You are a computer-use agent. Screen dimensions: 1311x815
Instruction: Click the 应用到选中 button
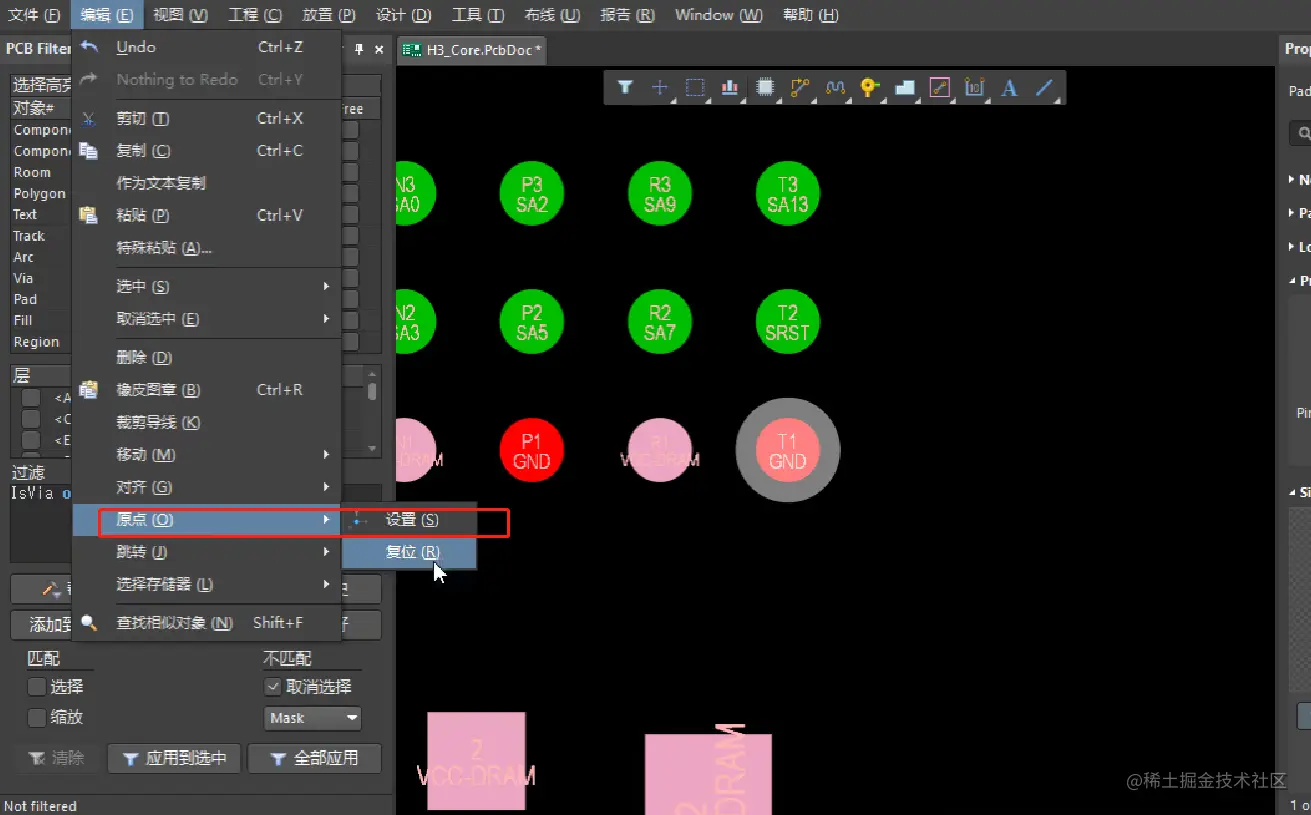point(175,759)
